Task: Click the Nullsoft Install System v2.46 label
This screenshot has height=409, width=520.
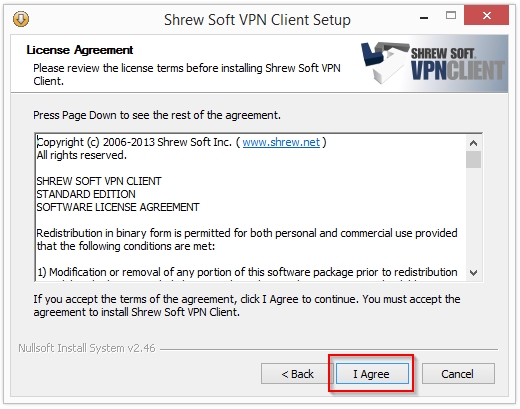Action: point(87,348)
